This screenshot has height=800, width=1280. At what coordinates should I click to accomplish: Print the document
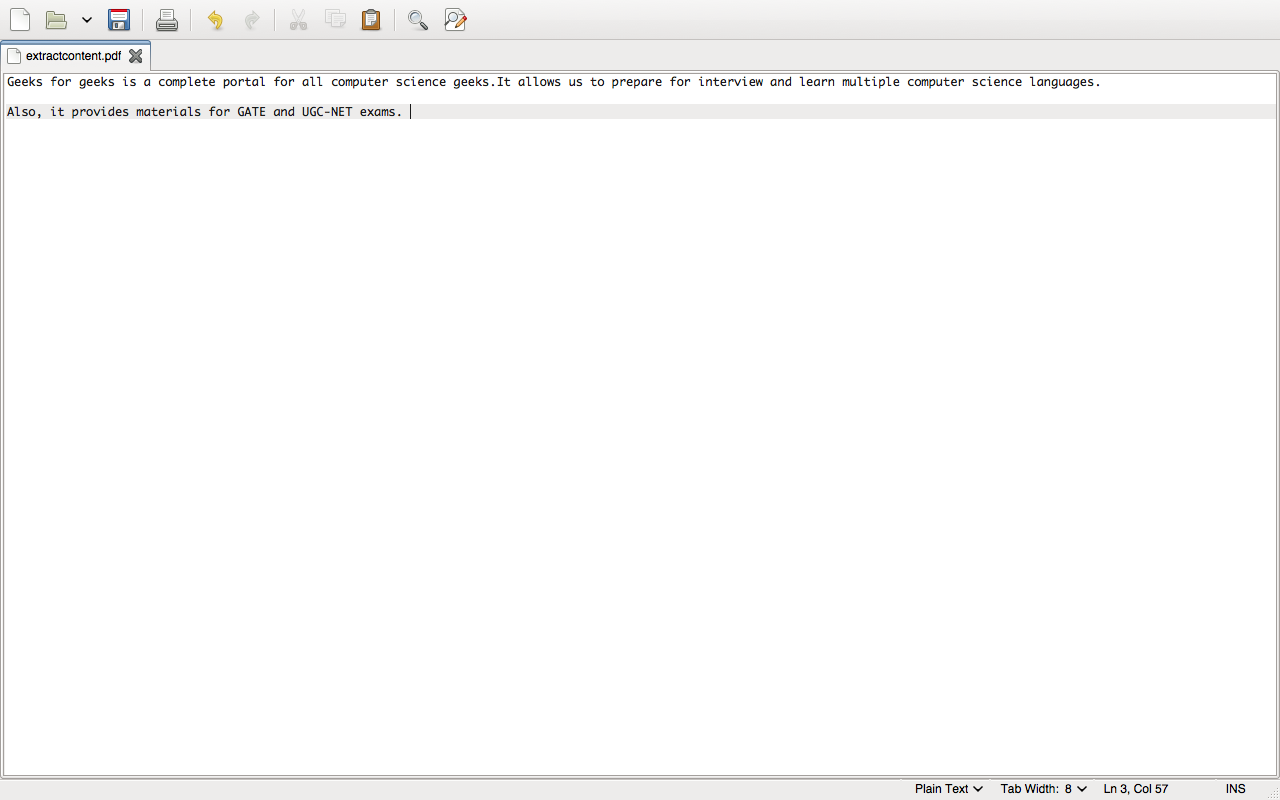167,20
